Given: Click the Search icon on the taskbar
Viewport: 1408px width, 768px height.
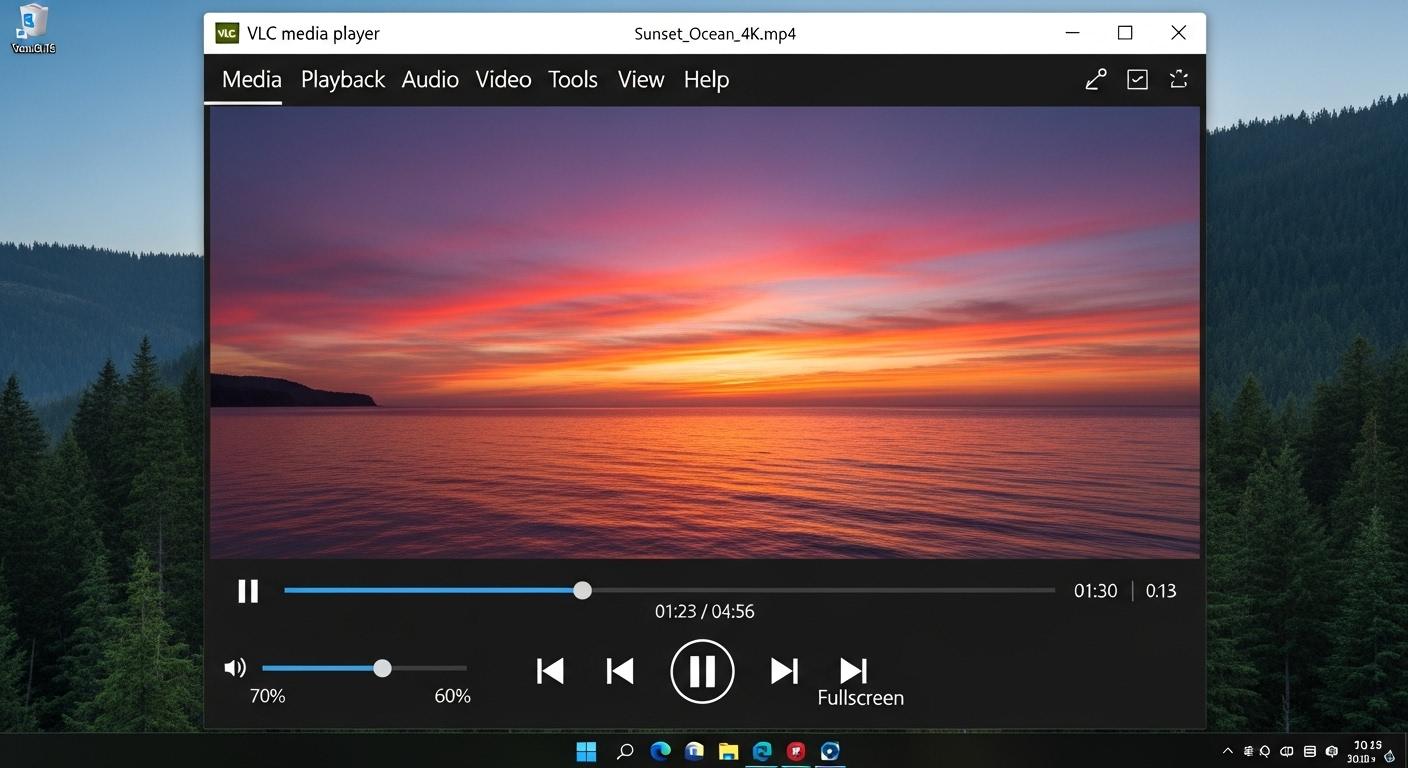Looking at the screenshot, I should [x=624, y=751].
